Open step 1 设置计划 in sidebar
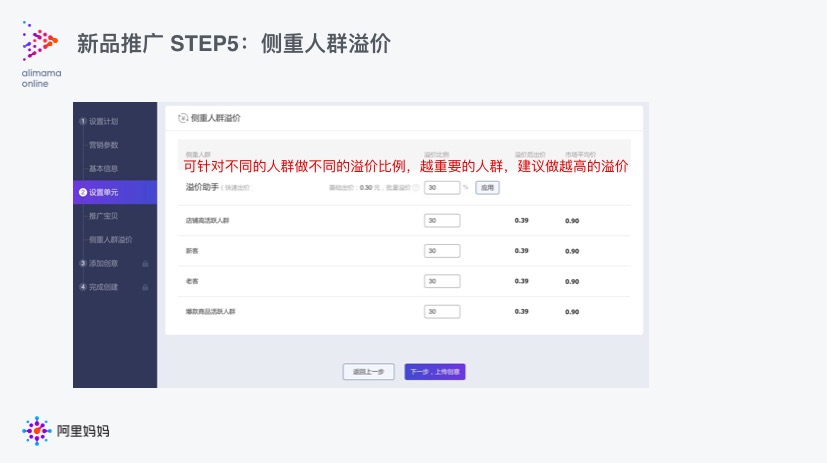The height and width of the screenshot is (463, 827). click(99, 121)
